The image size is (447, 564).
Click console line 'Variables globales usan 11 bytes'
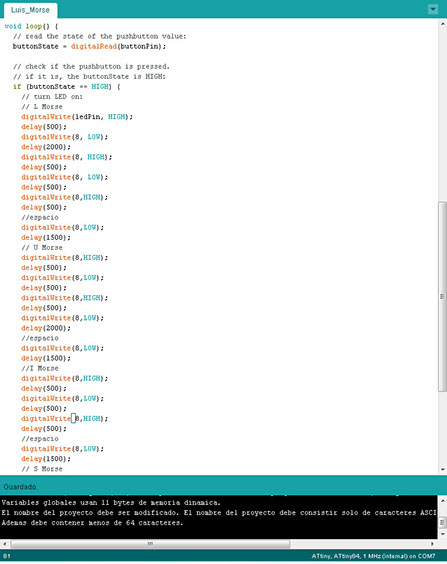tap(111, 503)
